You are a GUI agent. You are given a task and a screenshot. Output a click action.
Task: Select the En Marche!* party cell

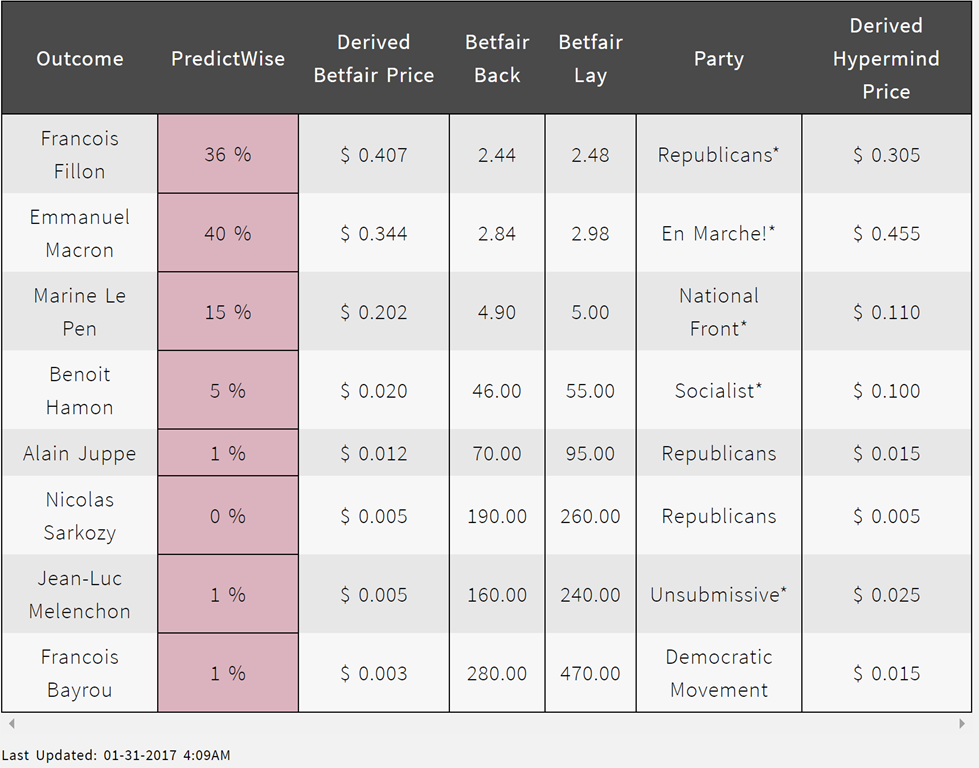click(718, 233)
